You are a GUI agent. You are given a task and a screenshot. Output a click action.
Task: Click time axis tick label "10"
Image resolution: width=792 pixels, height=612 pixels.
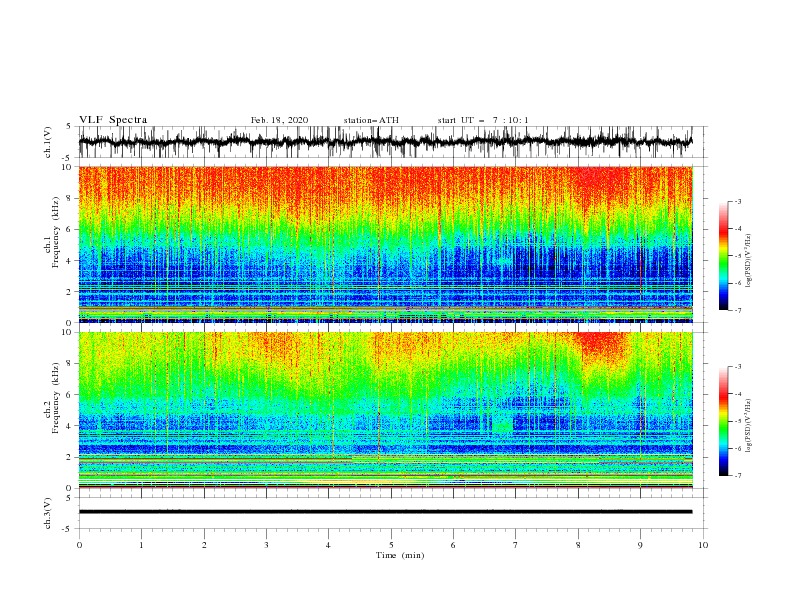pyautogui.click(x=703, y=545)
